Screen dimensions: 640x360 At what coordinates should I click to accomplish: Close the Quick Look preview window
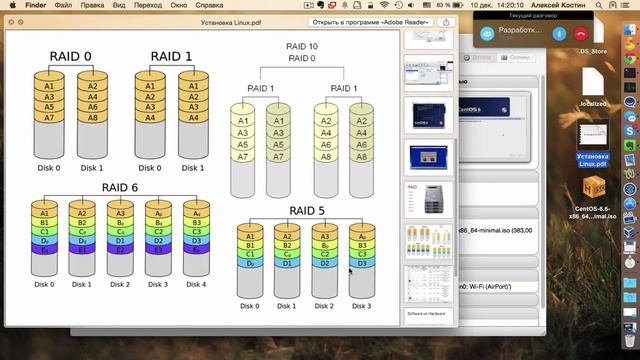(x=11, y=22)
